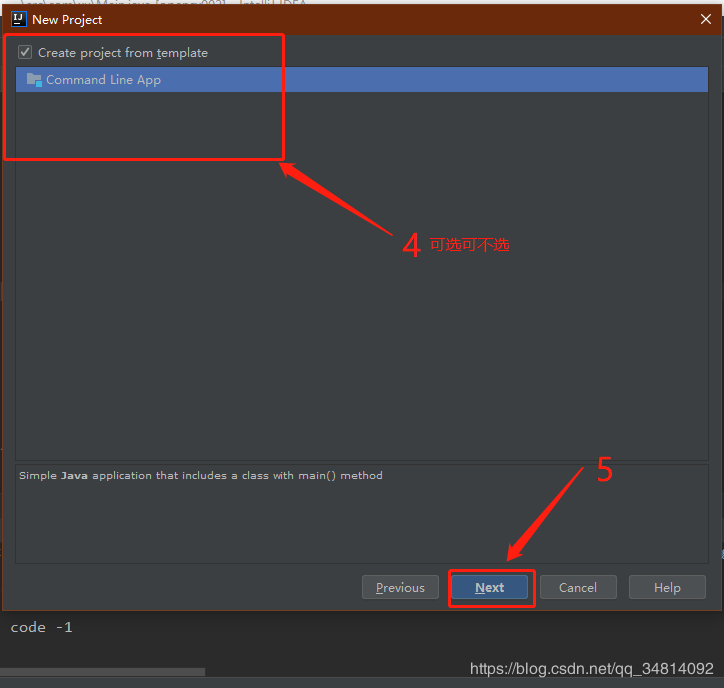This screenshot has height=688, width=724.
Task: Cancel the New Project dialog
Action: 578,587
